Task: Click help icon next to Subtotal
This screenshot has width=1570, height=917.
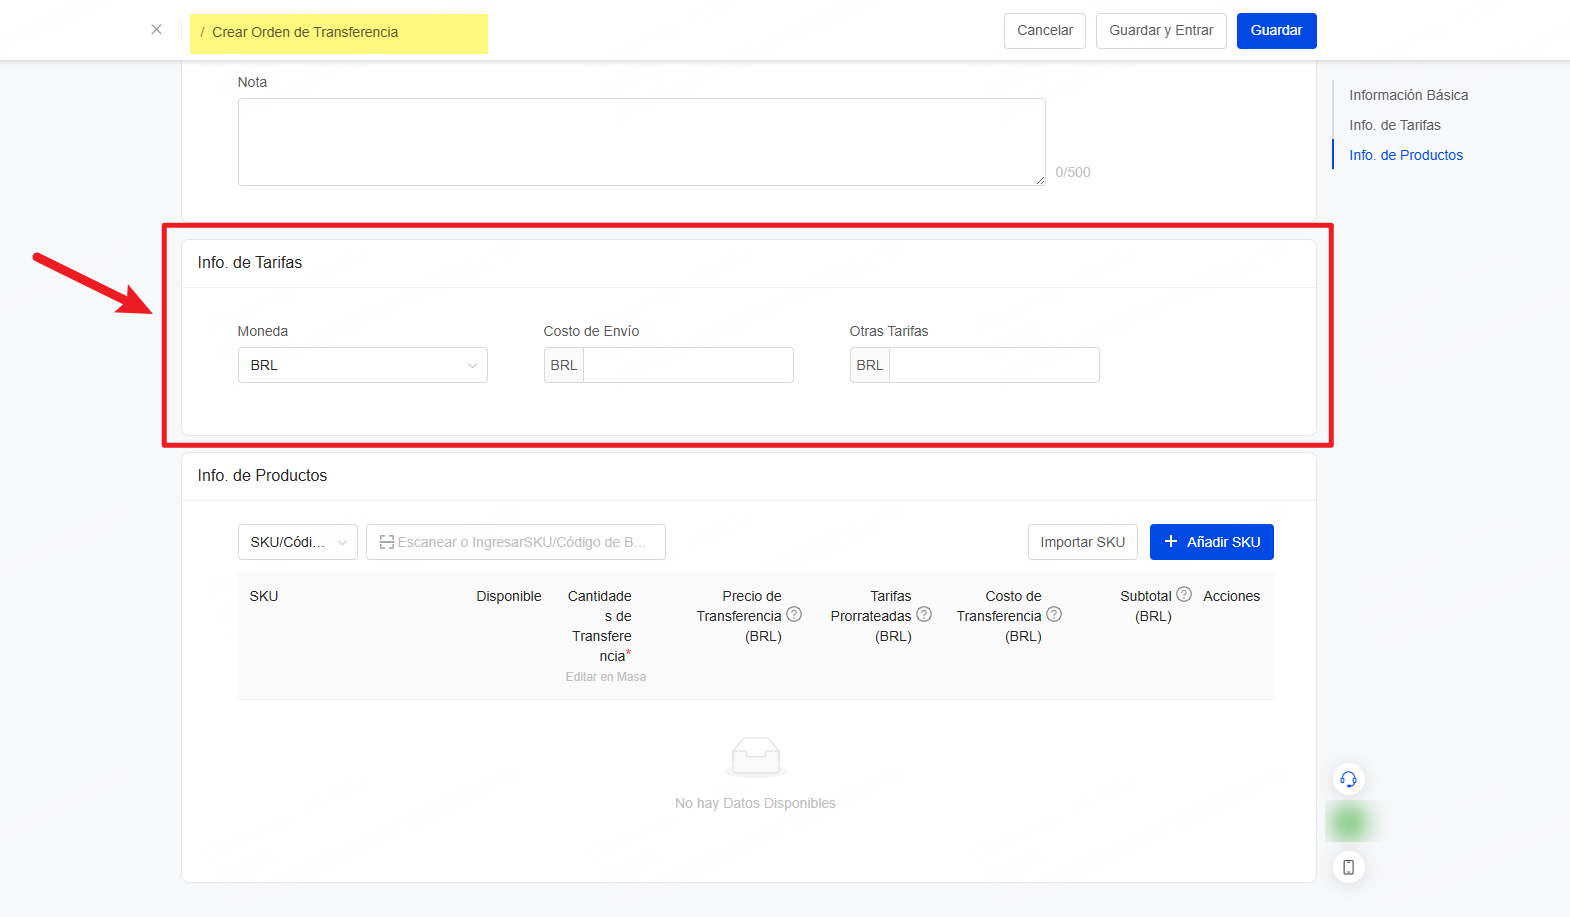Action: 1184,594
